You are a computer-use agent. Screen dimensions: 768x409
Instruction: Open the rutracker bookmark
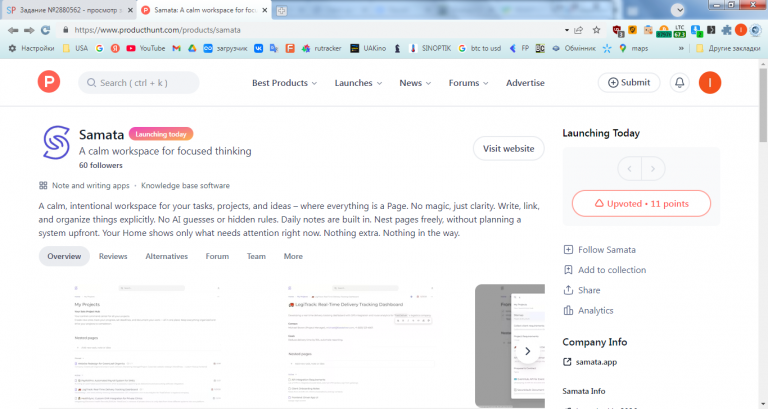[x=322, y=48]
